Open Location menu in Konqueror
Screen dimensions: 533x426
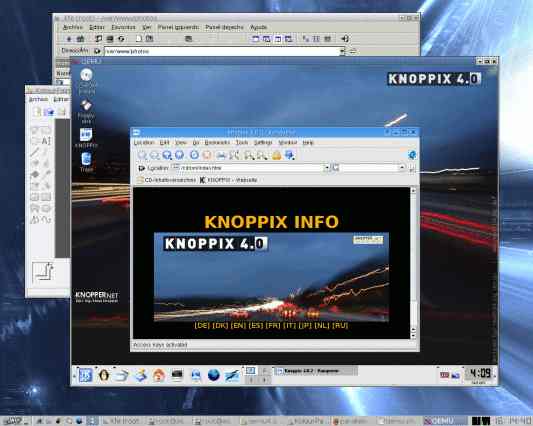click(144, 142)
